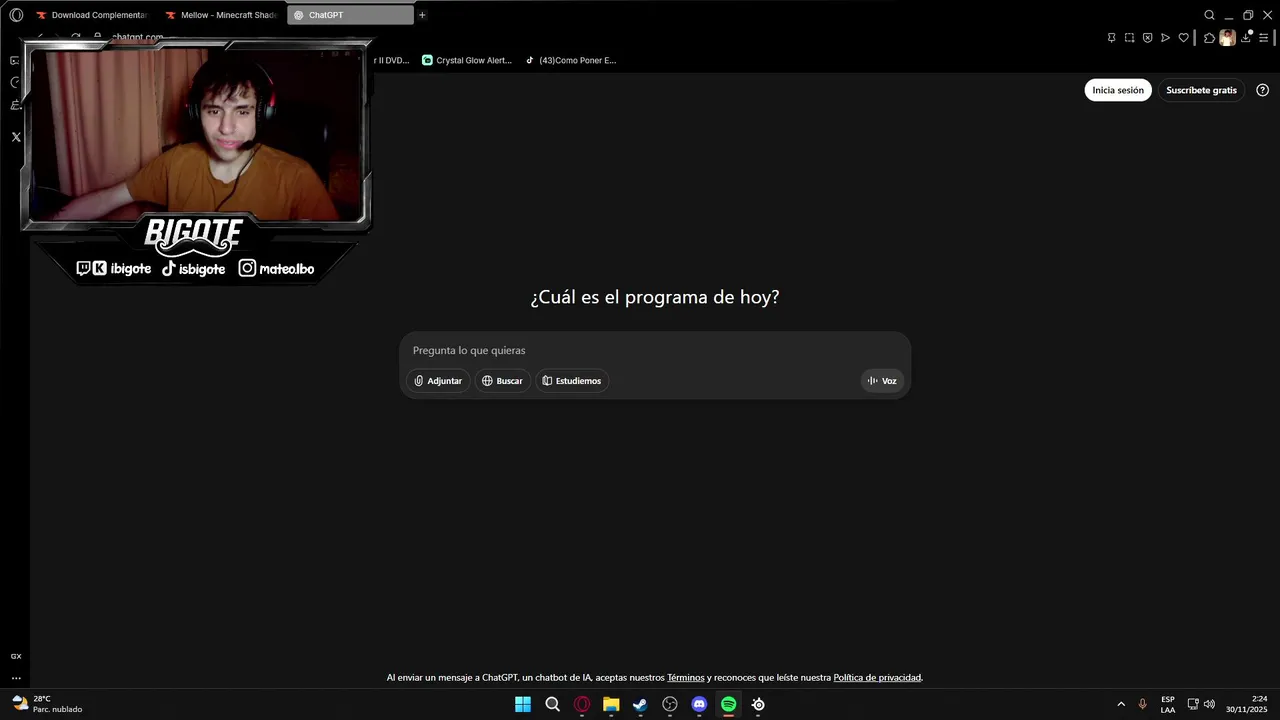The height and width of the screenshot is (720, 1280).
Task: Open the ChatGPT help question mark
Action: [1262, 90]
